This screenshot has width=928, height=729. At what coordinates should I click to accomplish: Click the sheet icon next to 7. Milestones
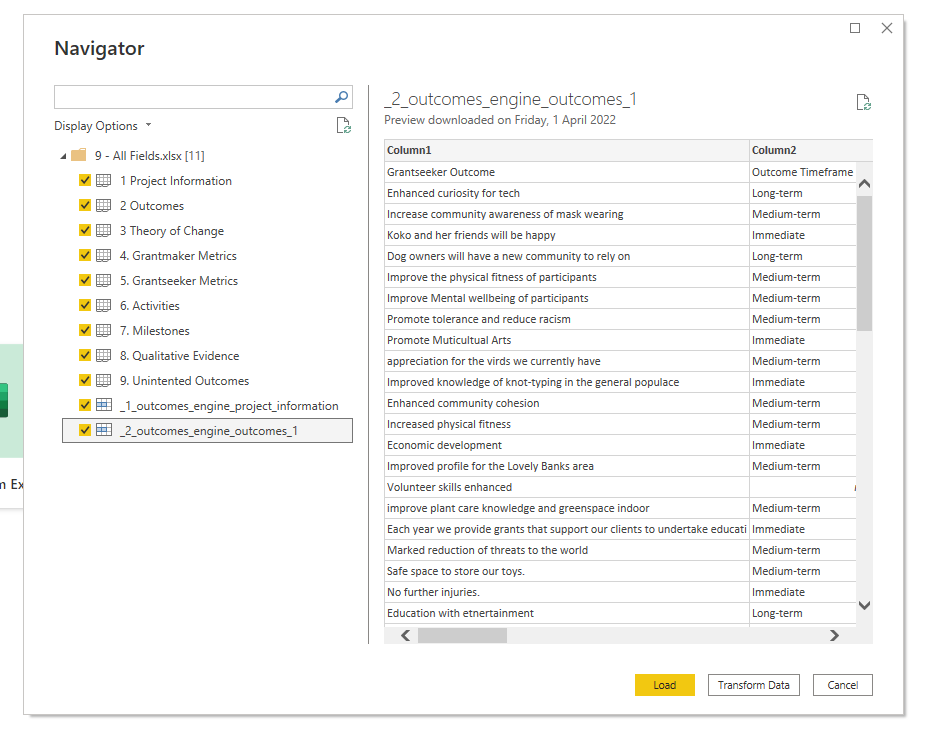pyautogui.click(x=104, y=331)
